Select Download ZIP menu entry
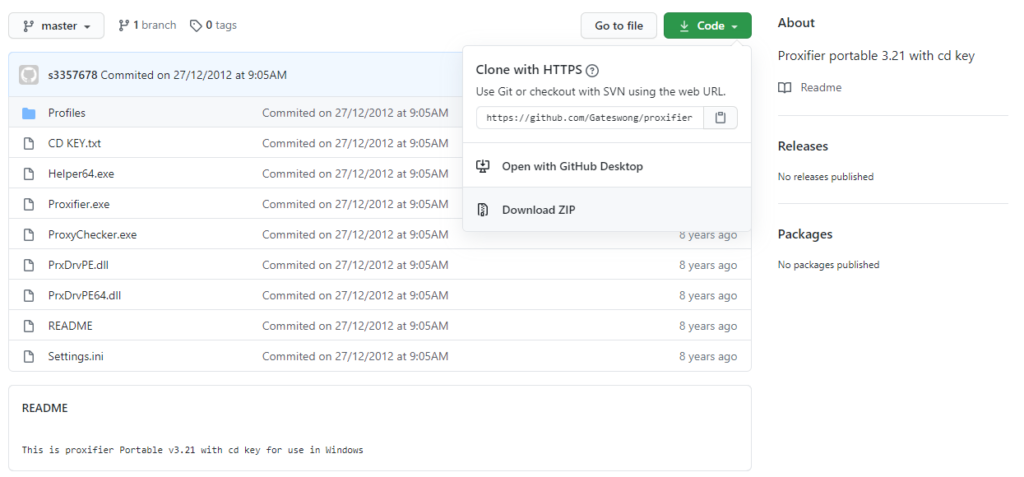The height and width of the screenshot is (477, 1024). tap(538, 210)
